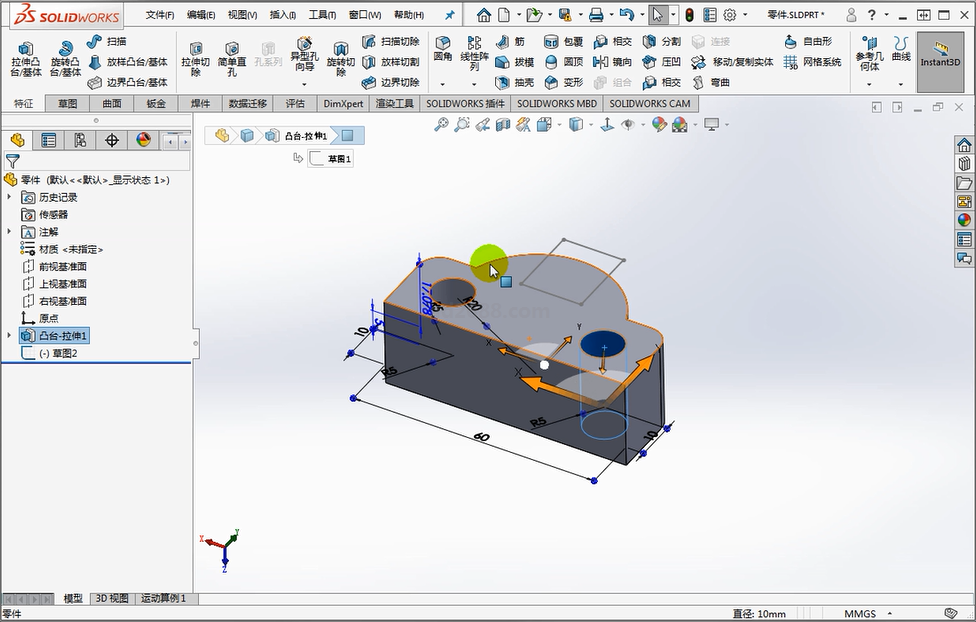The height and width of the screenshot is (622, 976).
Task: Click the 抽壳 shell tool
Action: tap(515, 82)
